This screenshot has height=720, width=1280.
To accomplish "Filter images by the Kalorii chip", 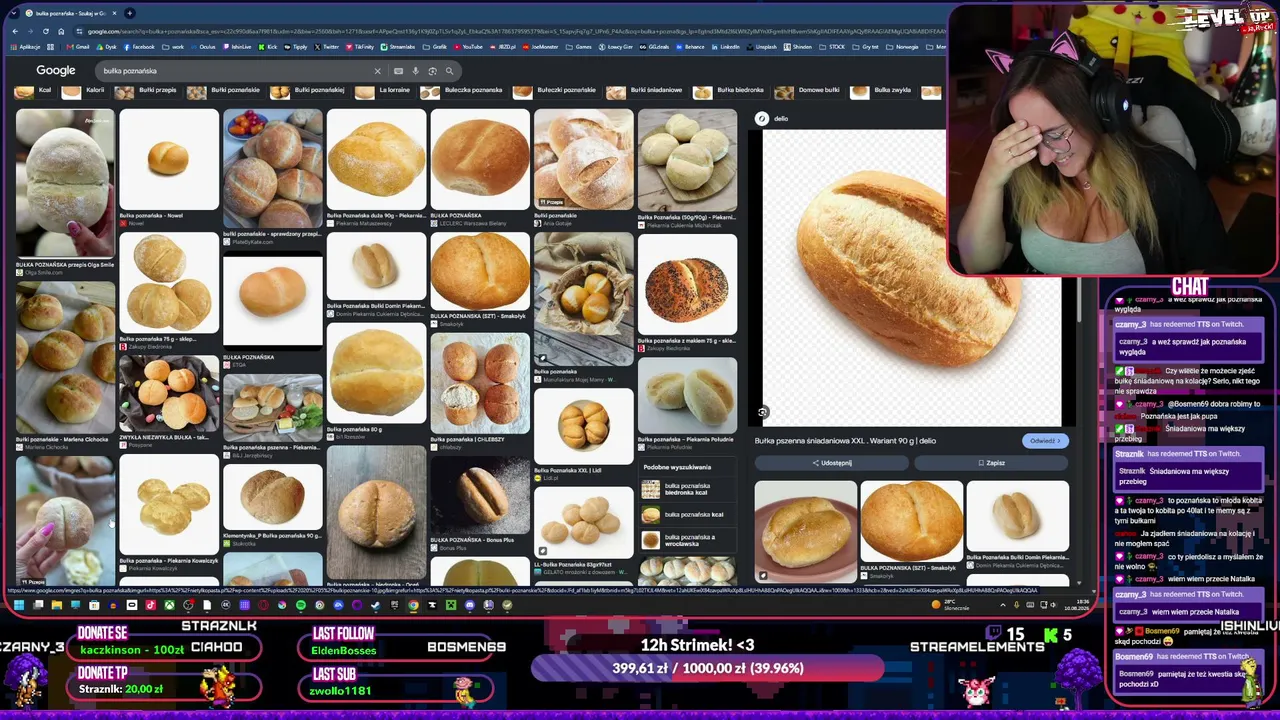I will point(84,91).
